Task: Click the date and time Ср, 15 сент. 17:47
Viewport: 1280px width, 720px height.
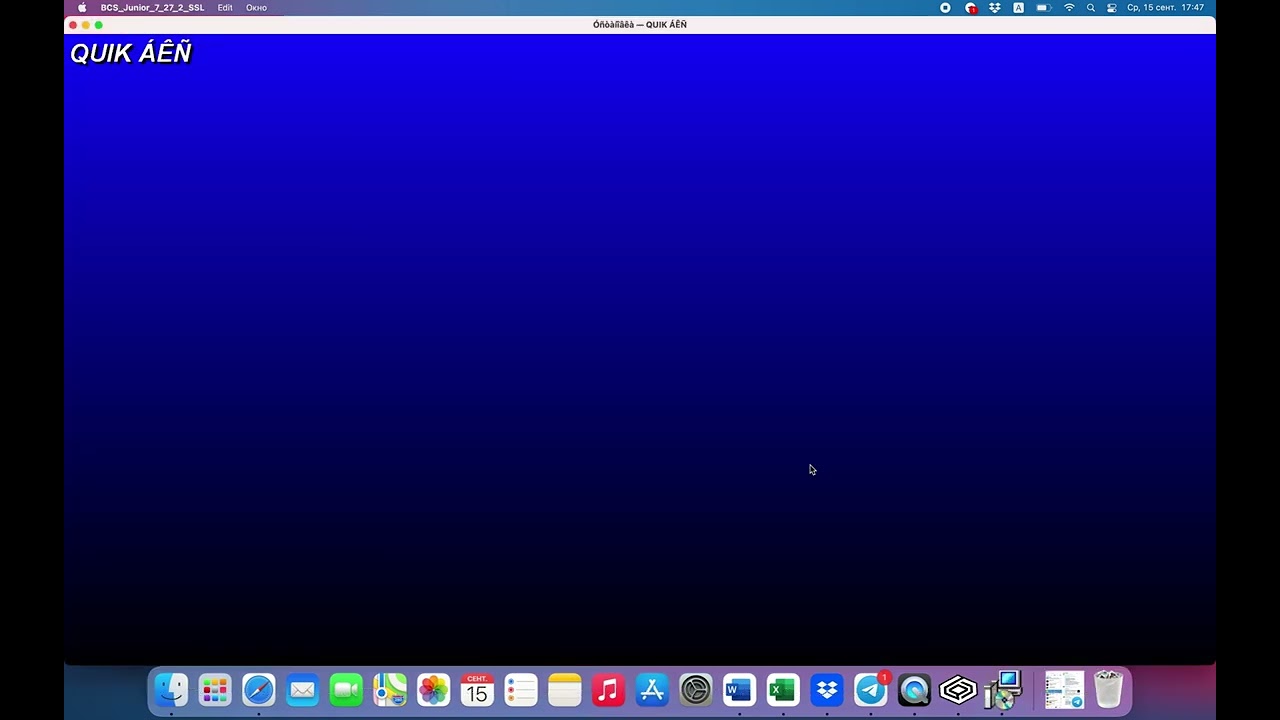Action: (x=1165, y=7)
